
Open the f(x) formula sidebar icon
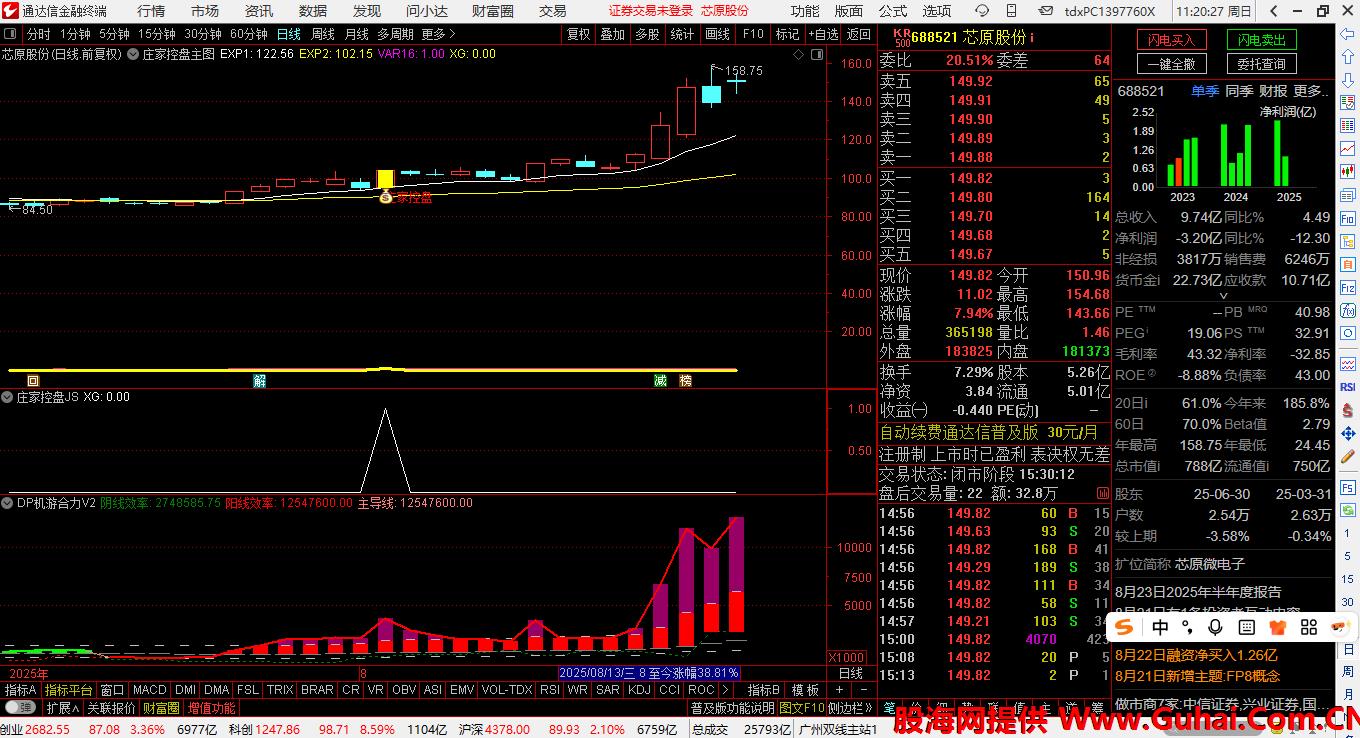pyautogui.click(x=1347, y=310)
